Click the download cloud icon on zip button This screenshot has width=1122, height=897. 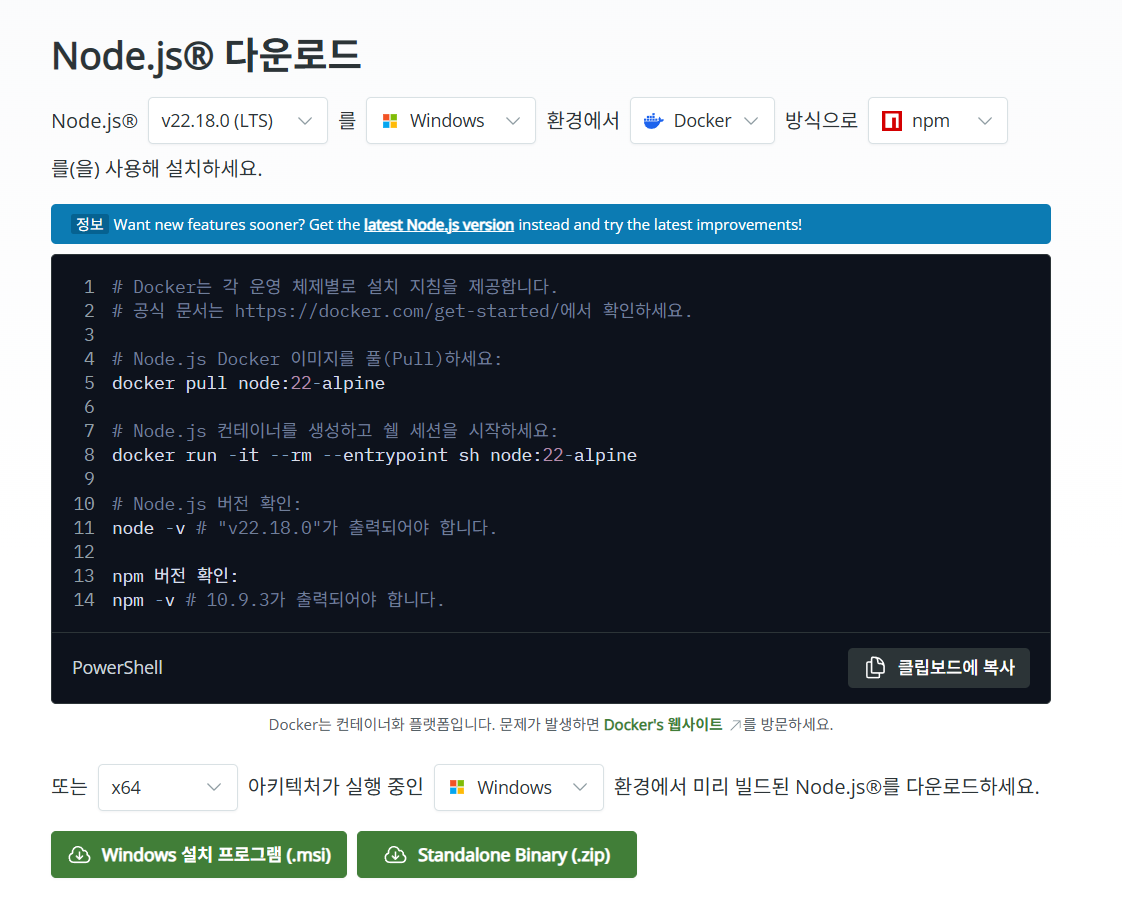[x=396, y=855]
